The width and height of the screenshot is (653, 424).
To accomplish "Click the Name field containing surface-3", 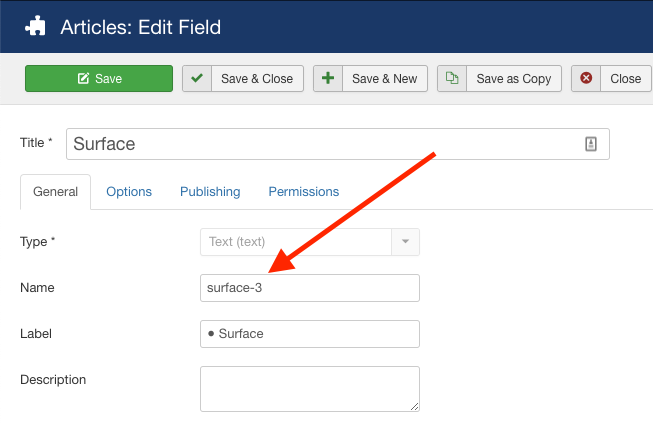I will coord(309,288).
